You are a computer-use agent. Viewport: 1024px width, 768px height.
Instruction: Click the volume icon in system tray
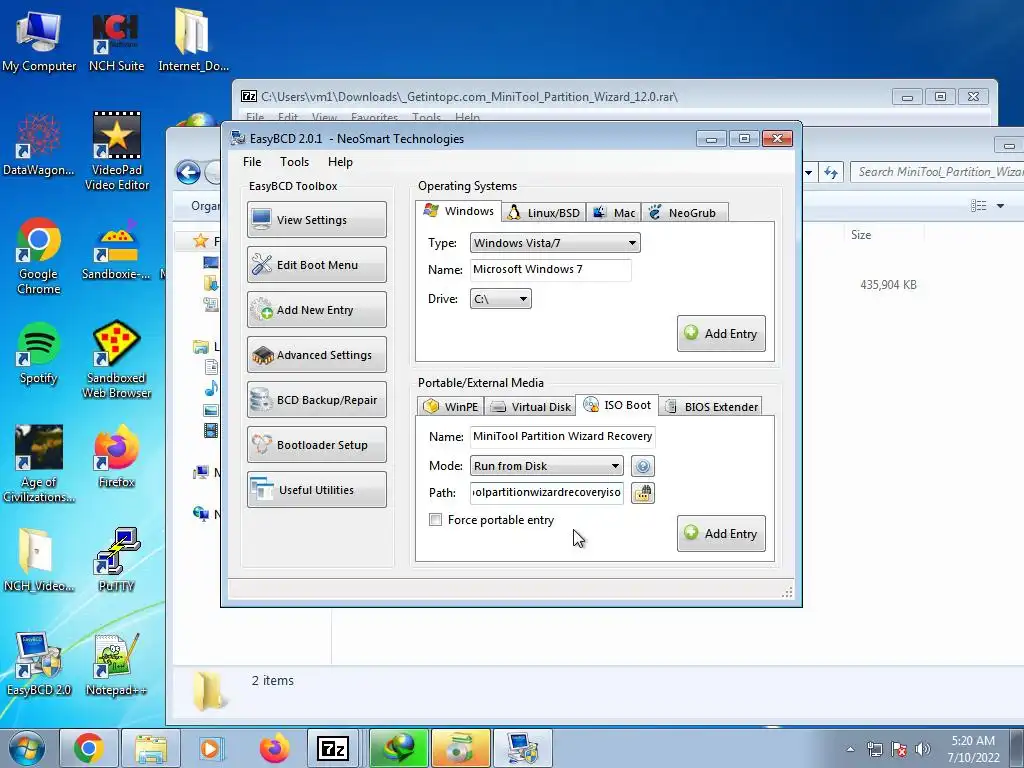coord(922,749)
